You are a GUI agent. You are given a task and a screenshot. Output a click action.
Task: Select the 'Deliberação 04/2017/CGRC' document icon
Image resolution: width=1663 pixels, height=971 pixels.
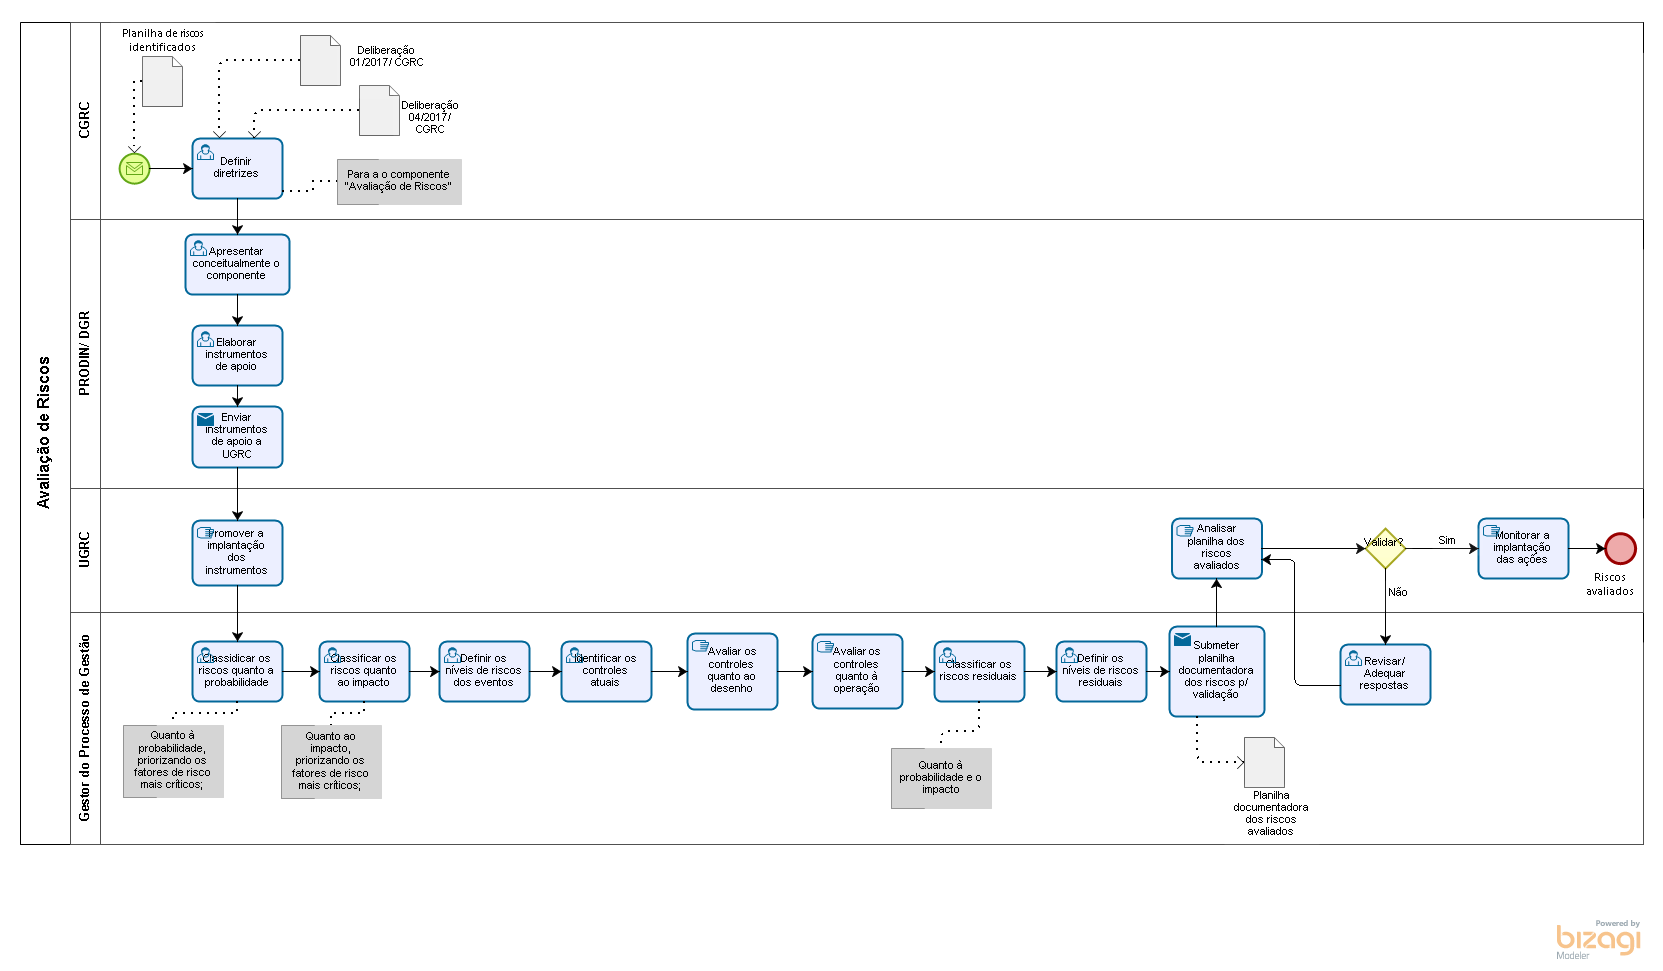click(x=379, y=110)
